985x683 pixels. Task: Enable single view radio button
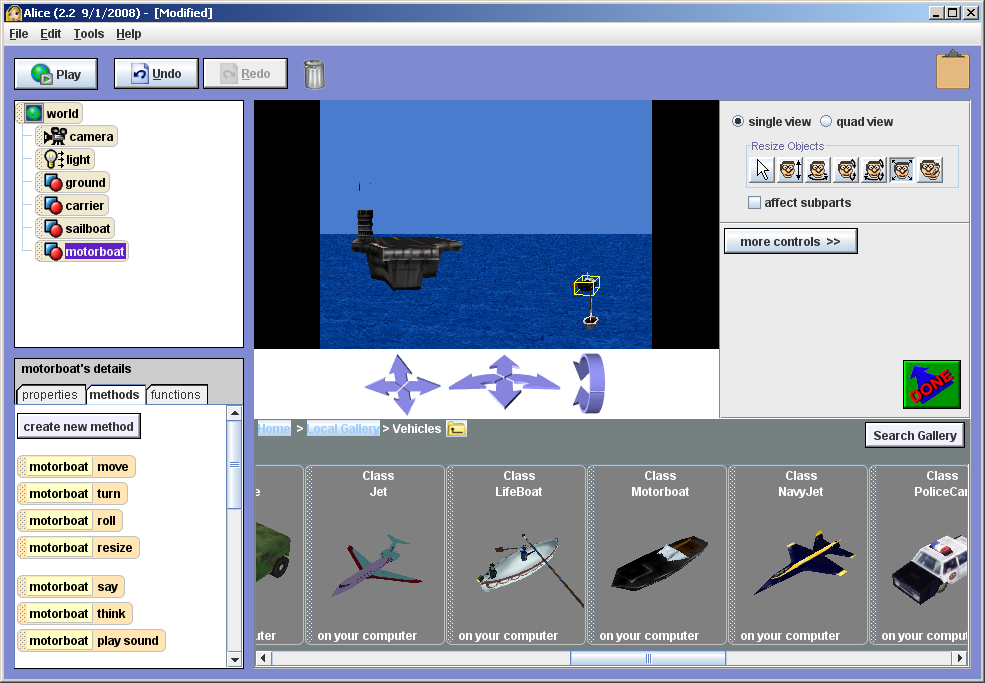(738, 121)
